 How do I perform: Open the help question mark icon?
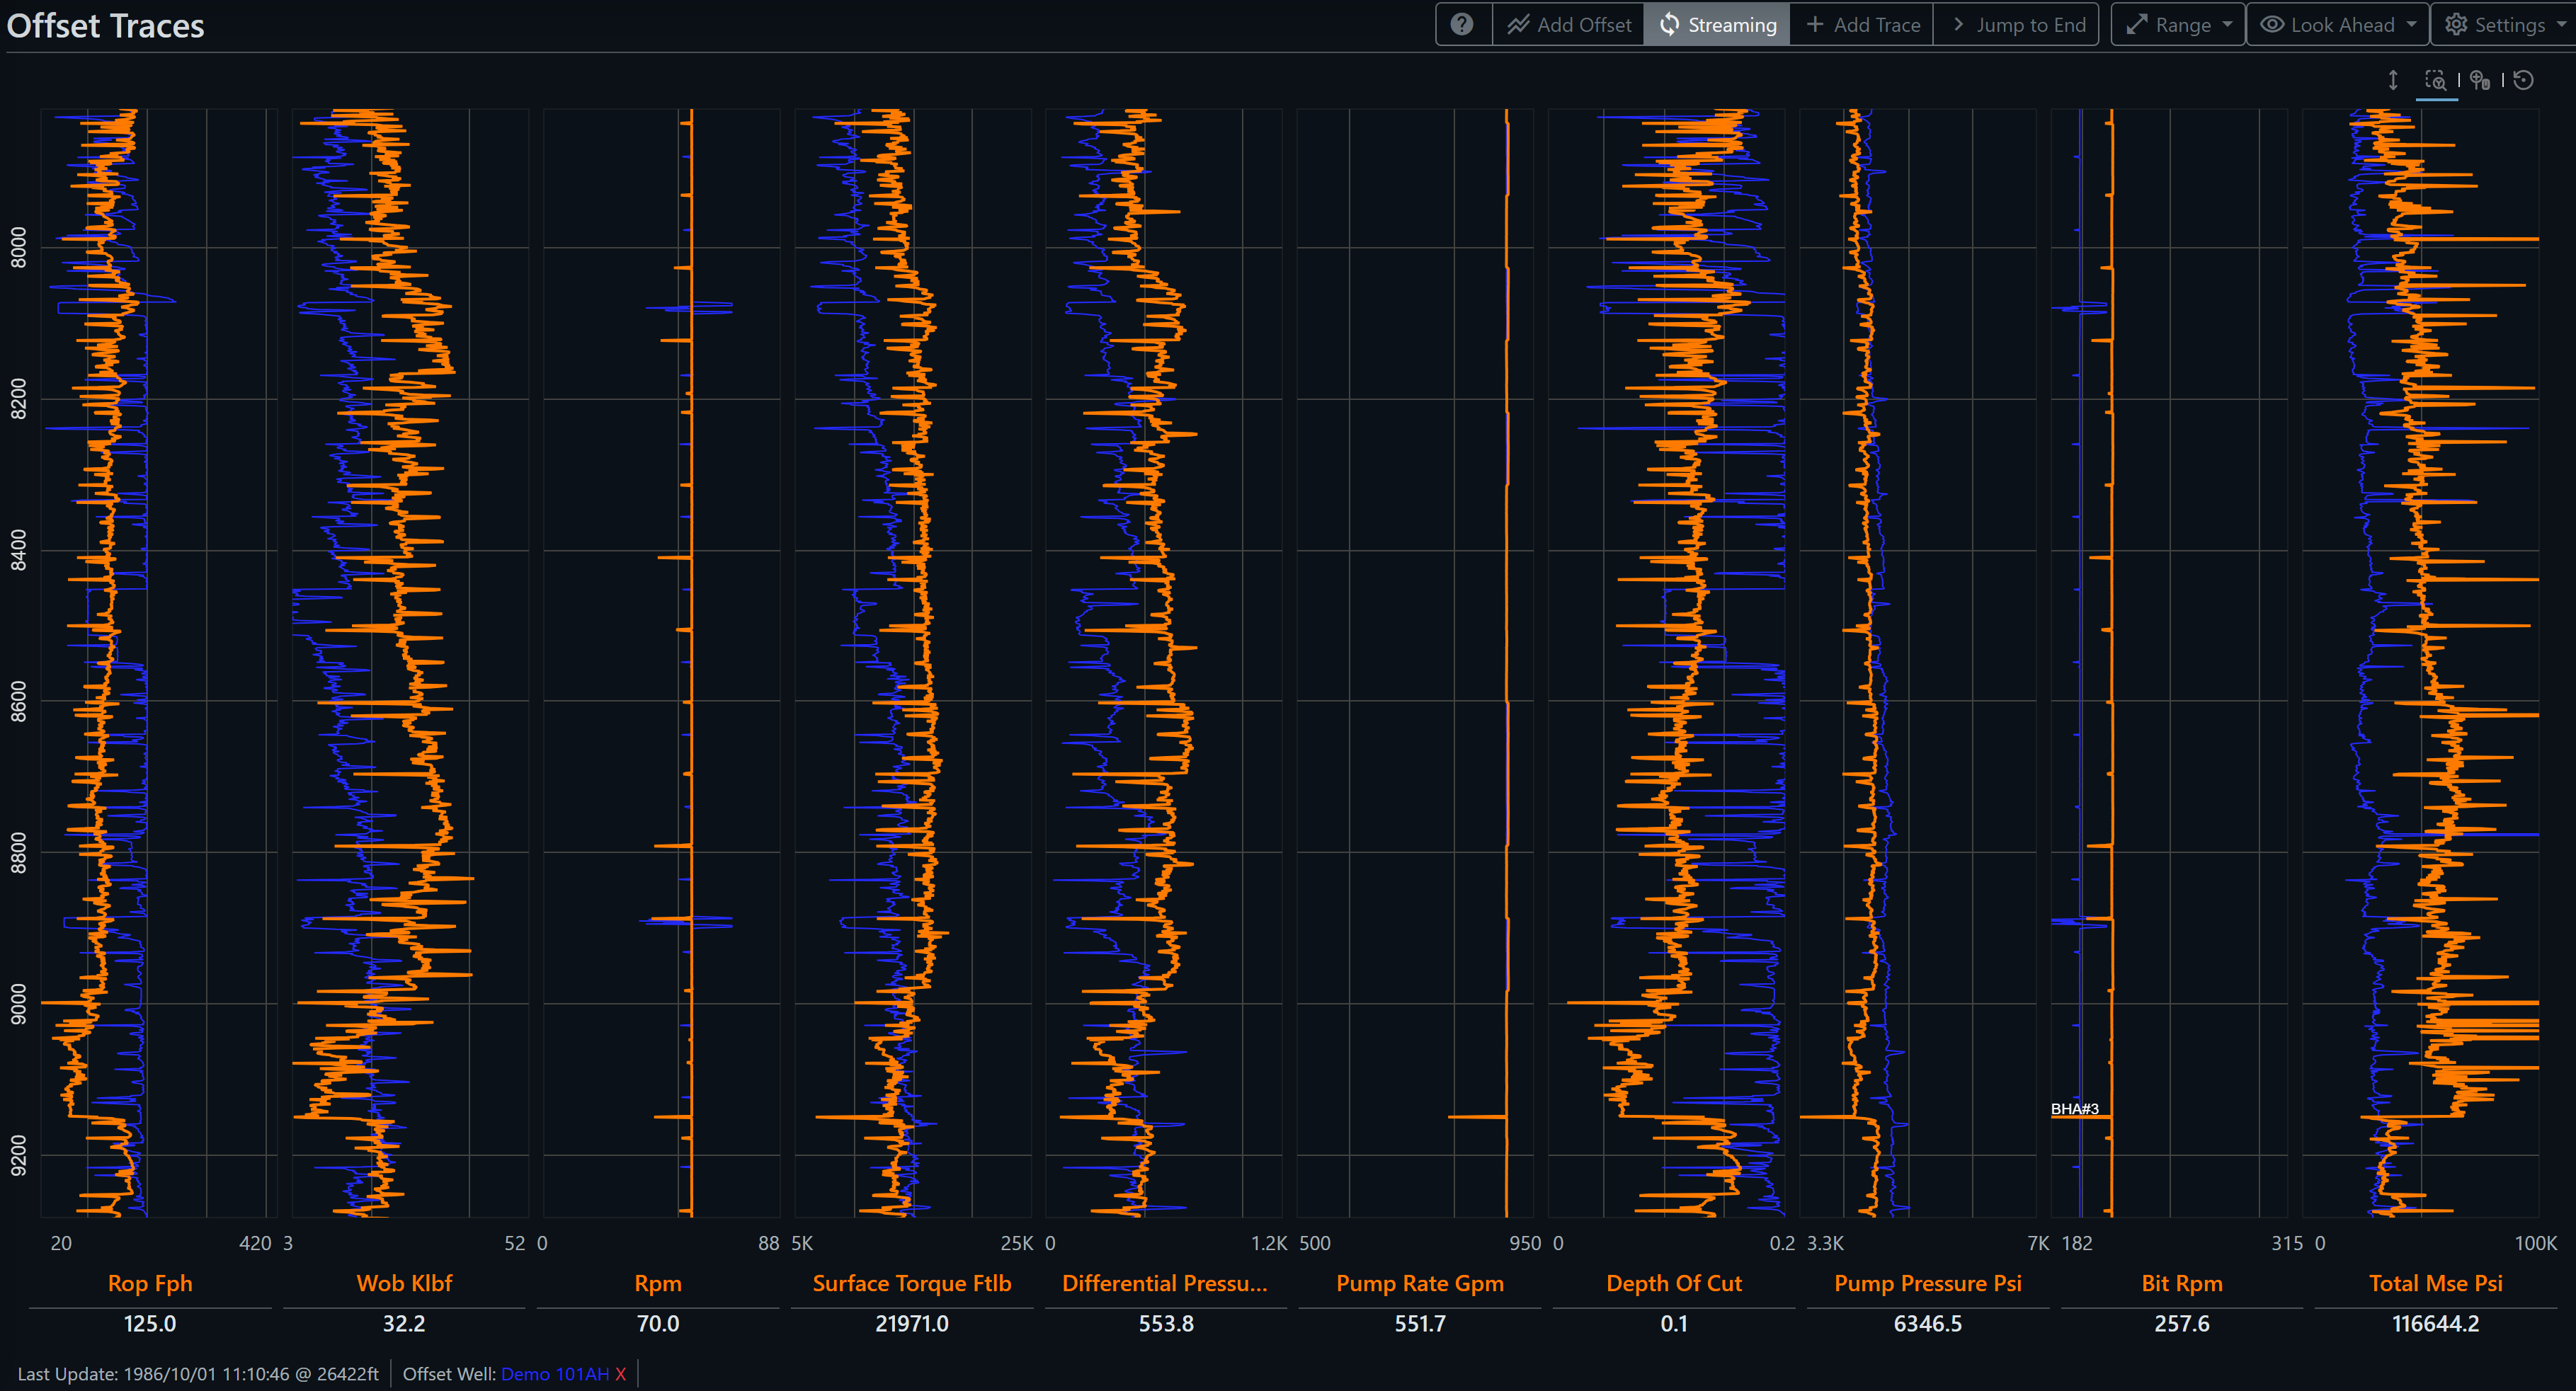click(1462, 24)
